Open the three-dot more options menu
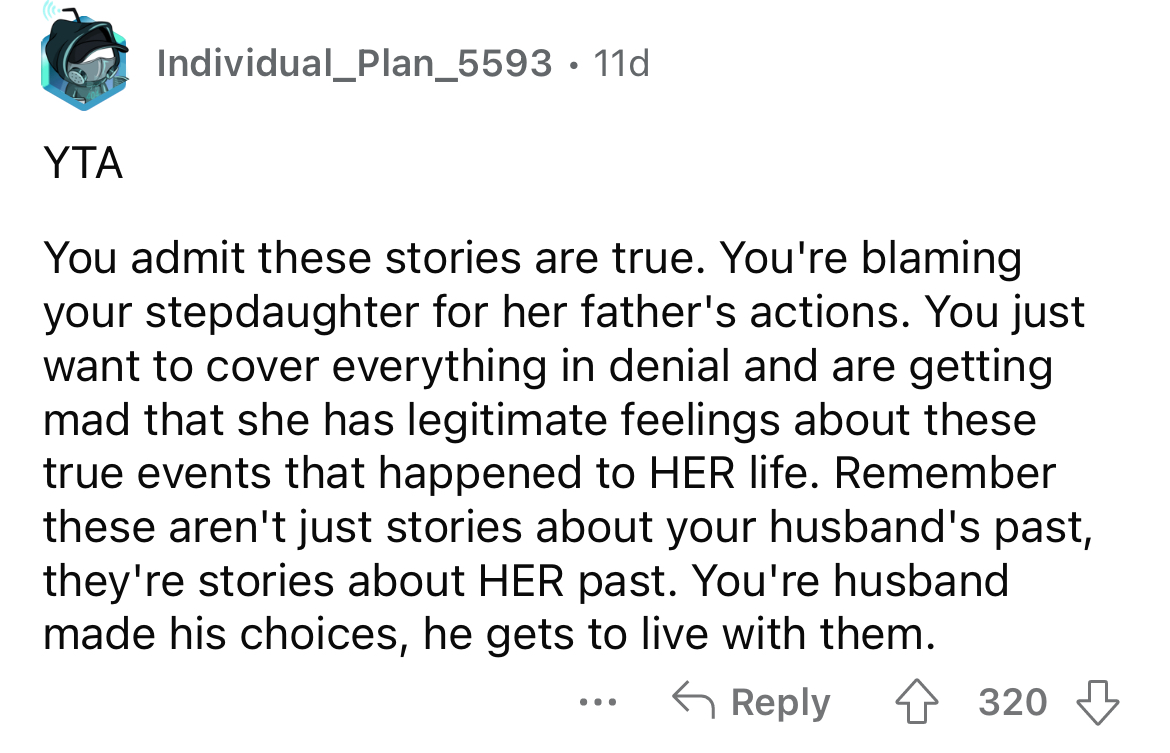This screenshot has height=753, width=1170. pyautogui.click(x=598, y=702)
